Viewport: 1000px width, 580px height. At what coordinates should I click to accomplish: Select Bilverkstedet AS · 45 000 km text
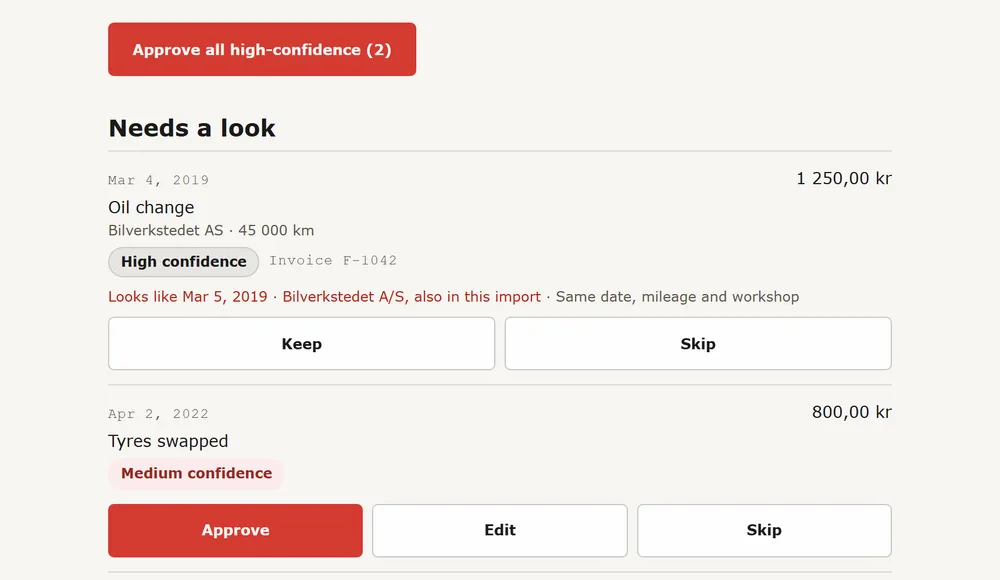pos(211,230)
